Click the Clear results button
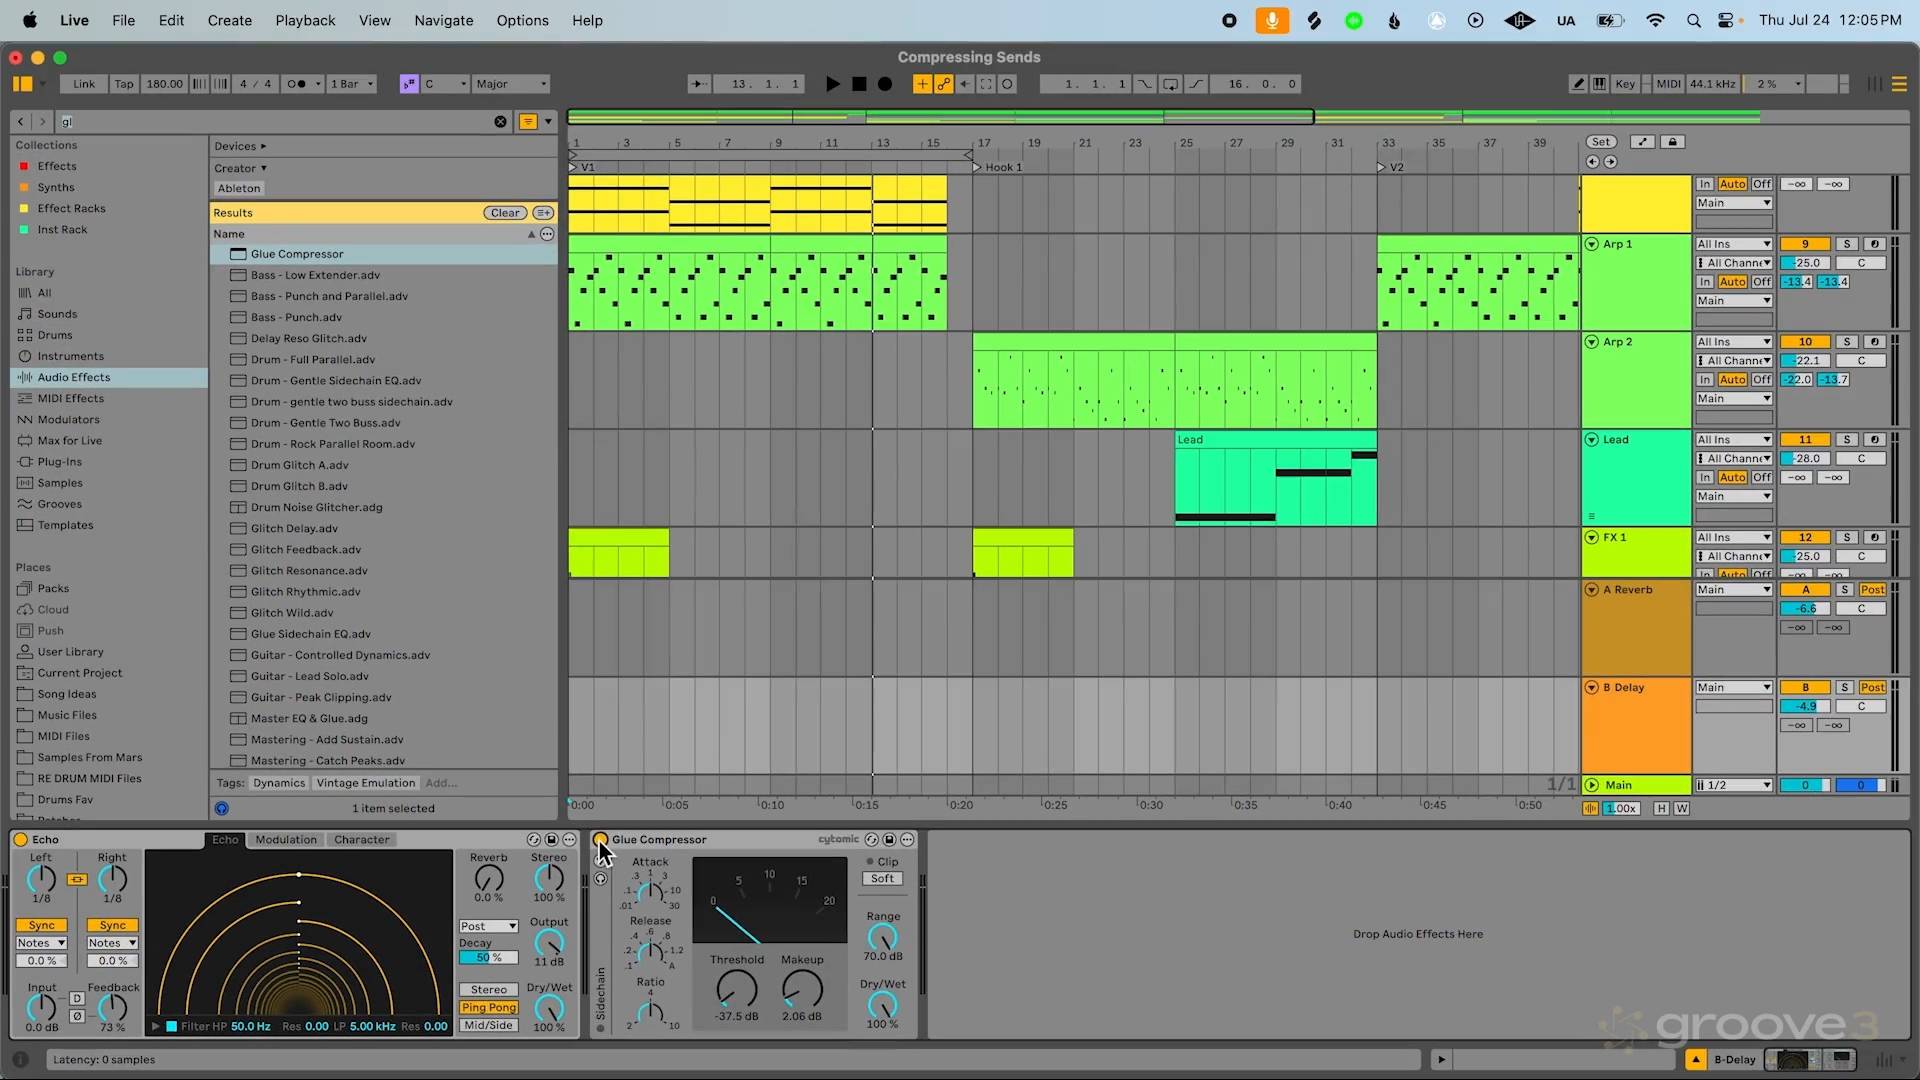Viewport: 1920px width, 1080px height. 505,213
